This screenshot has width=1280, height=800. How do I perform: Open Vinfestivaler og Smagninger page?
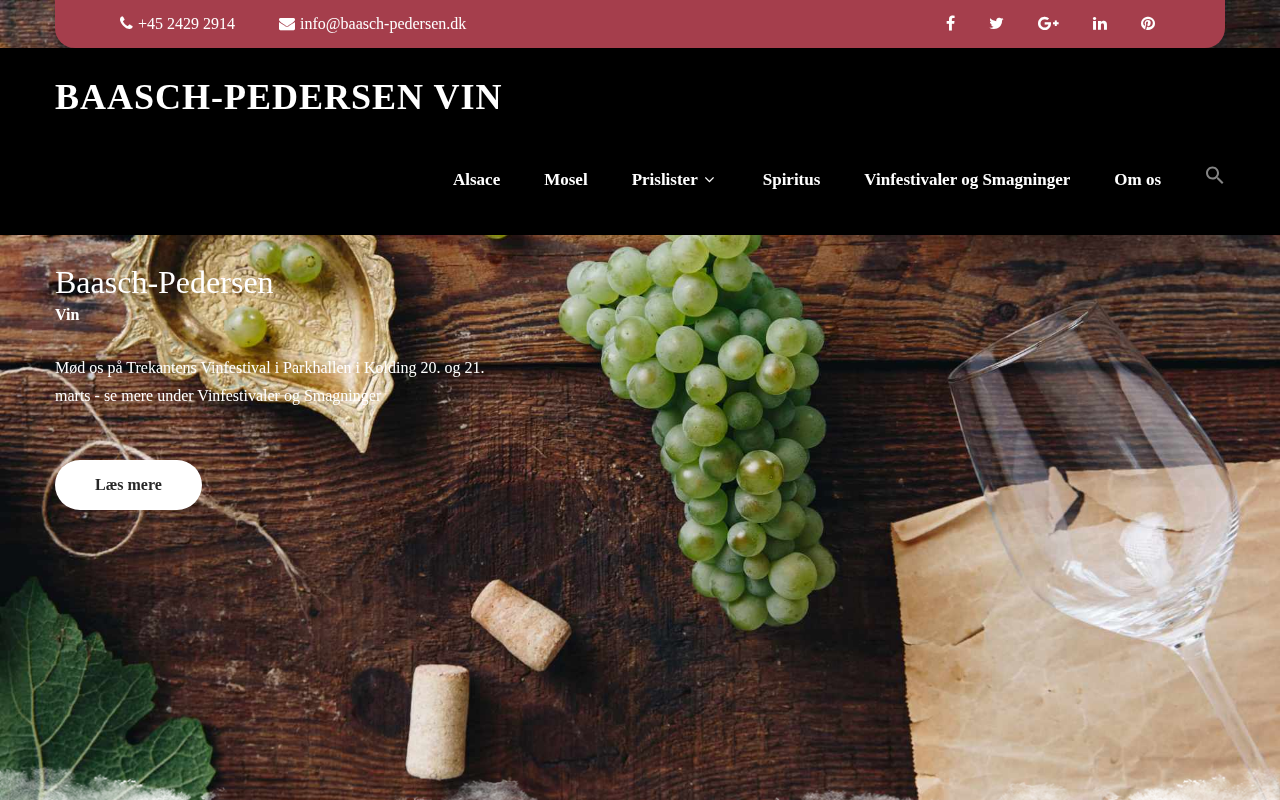(967, 180)
